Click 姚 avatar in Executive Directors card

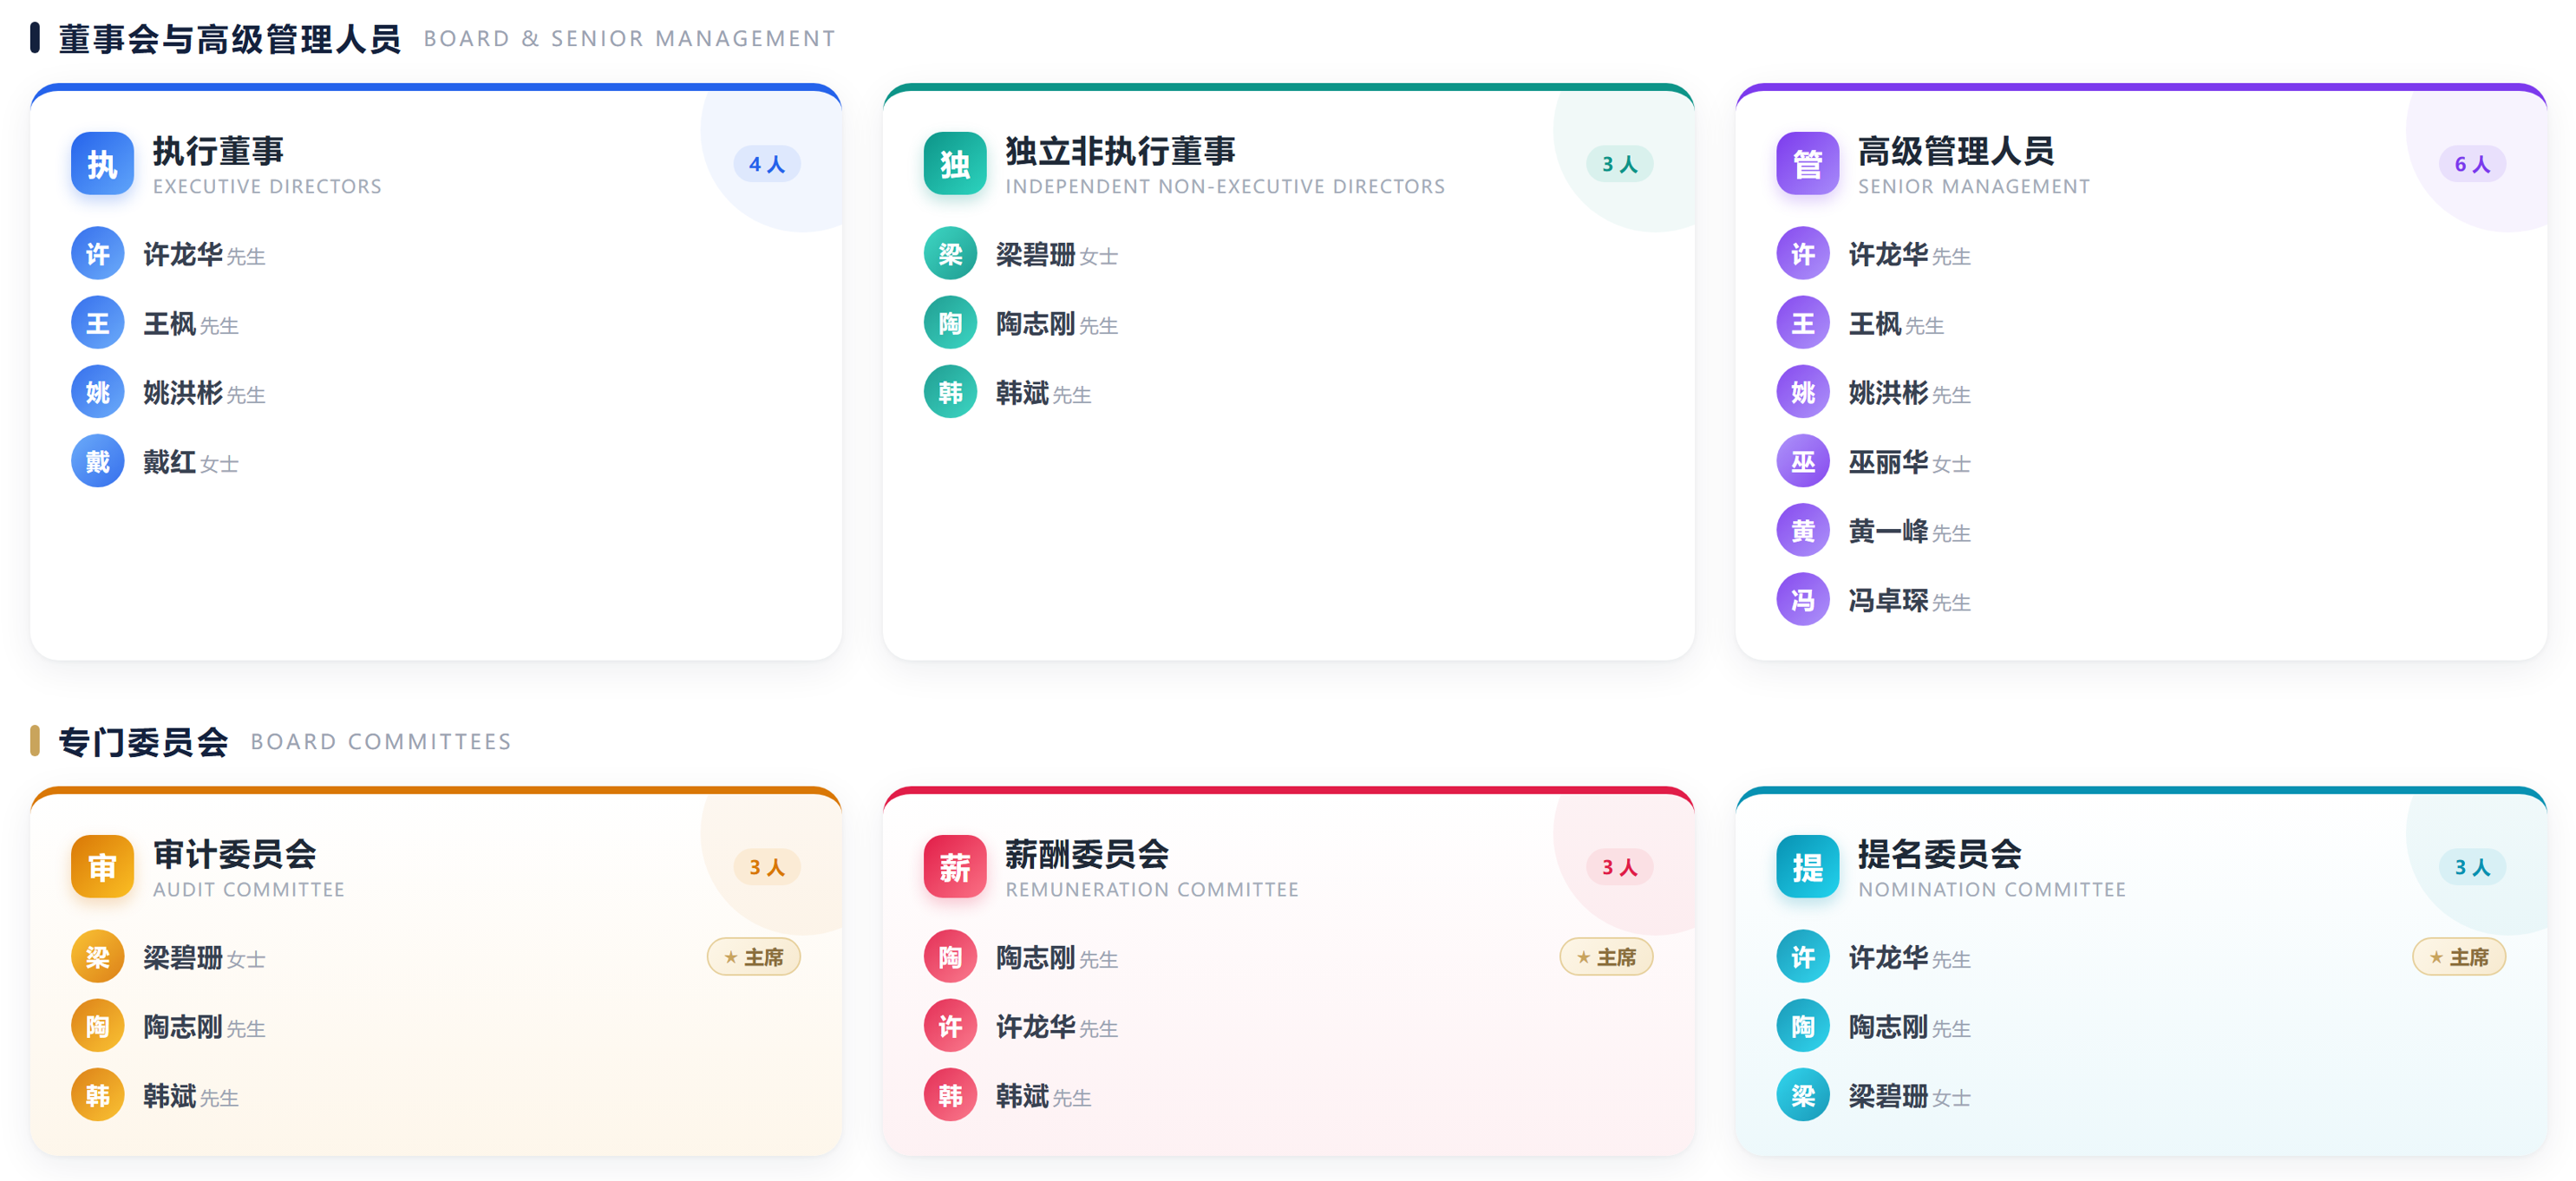98,392
